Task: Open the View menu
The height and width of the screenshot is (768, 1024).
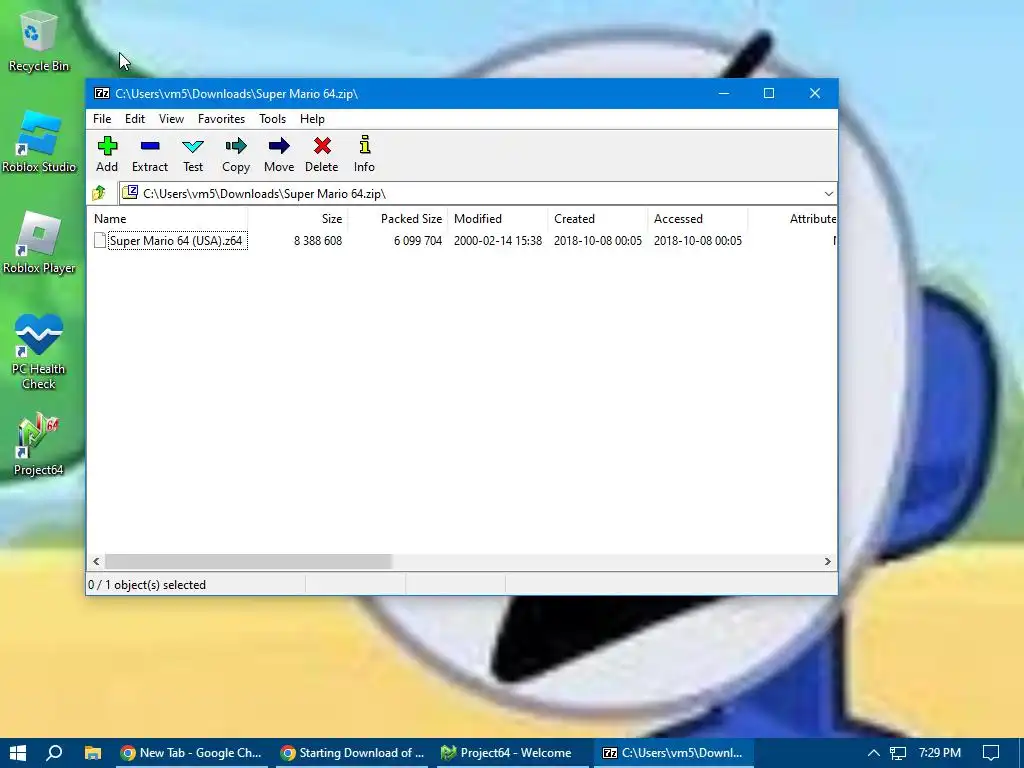Action: [171, 119]
